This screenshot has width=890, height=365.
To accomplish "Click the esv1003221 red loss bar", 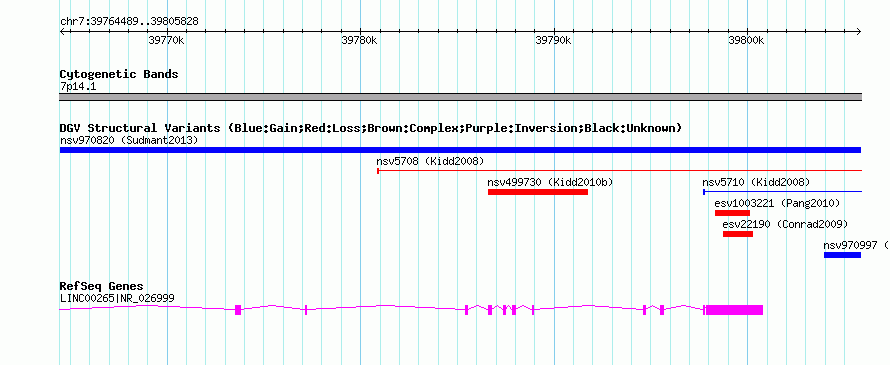I will click(732, 213).
